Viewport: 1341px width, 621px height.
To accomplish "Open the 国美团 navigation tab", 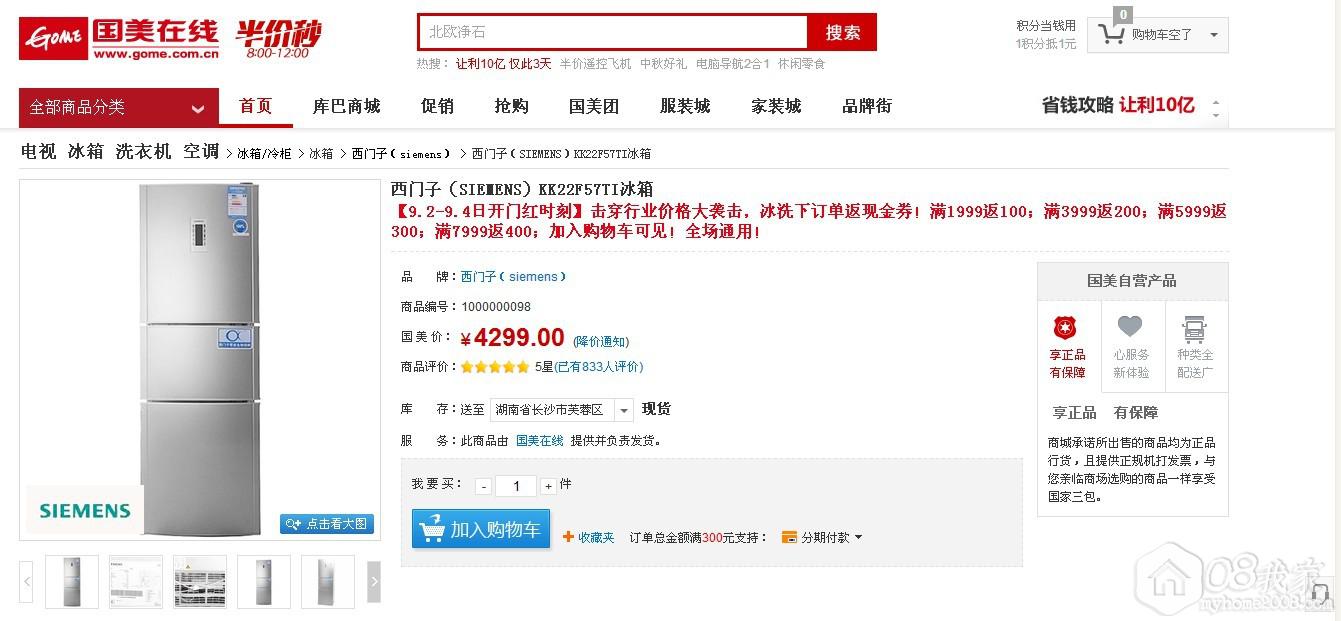I will 594,106.
